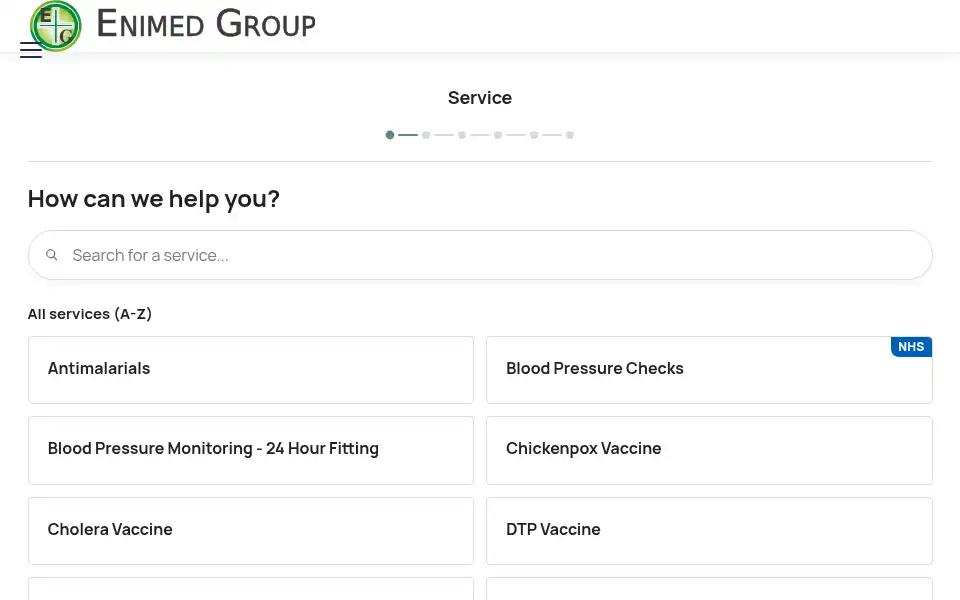This screenshot has height=600, width=960.
Task: Select the Antimalarials service
Action: 251,370
